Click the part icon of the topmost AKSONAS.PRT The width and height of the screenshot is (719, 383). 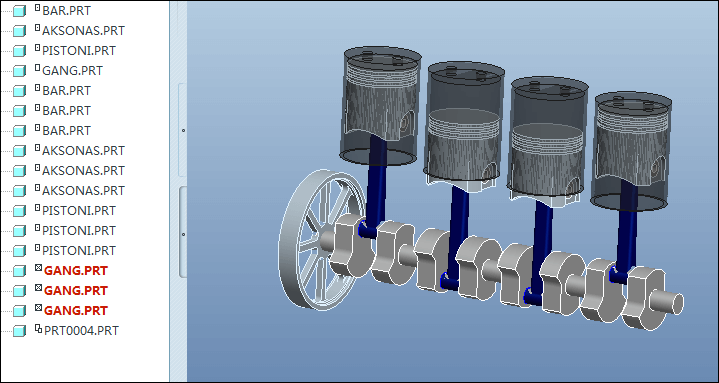point(19,31)
